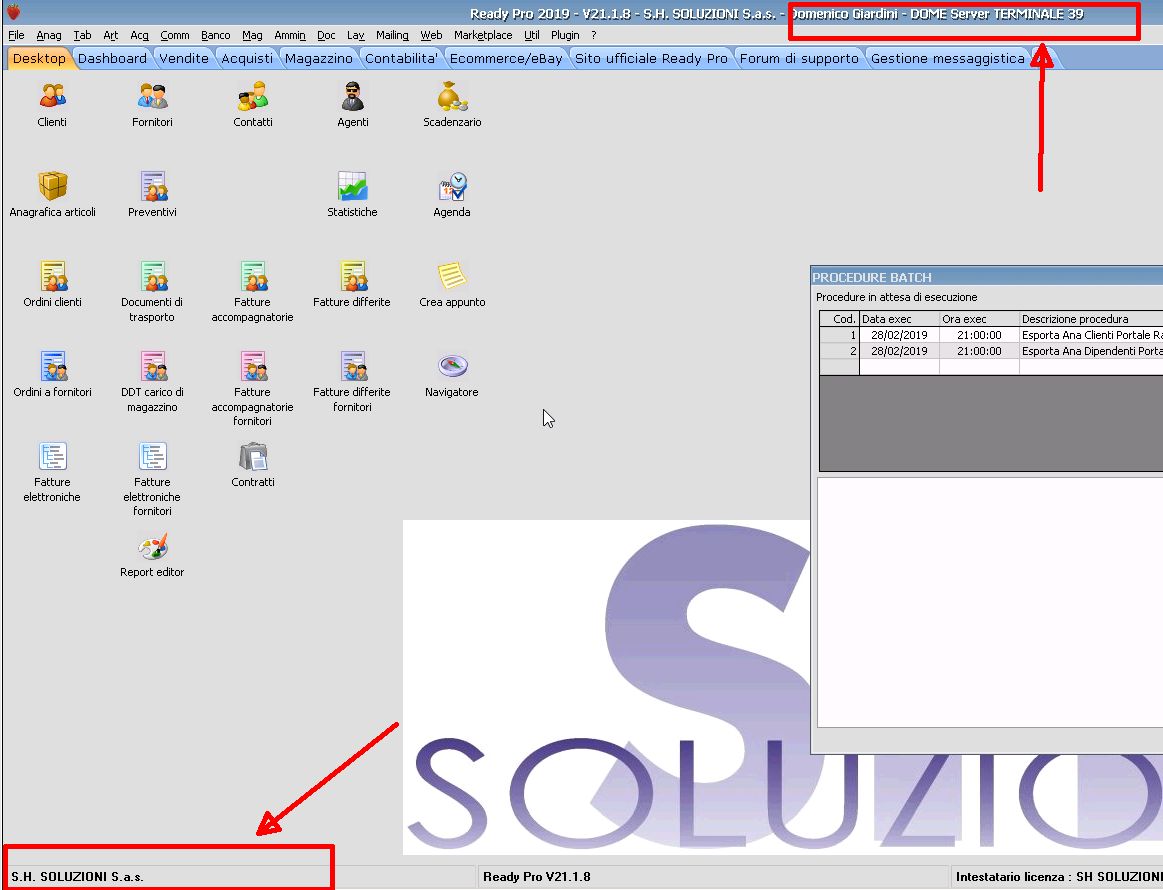
Task: Open the Plugin menu
Action: (565, 35)
